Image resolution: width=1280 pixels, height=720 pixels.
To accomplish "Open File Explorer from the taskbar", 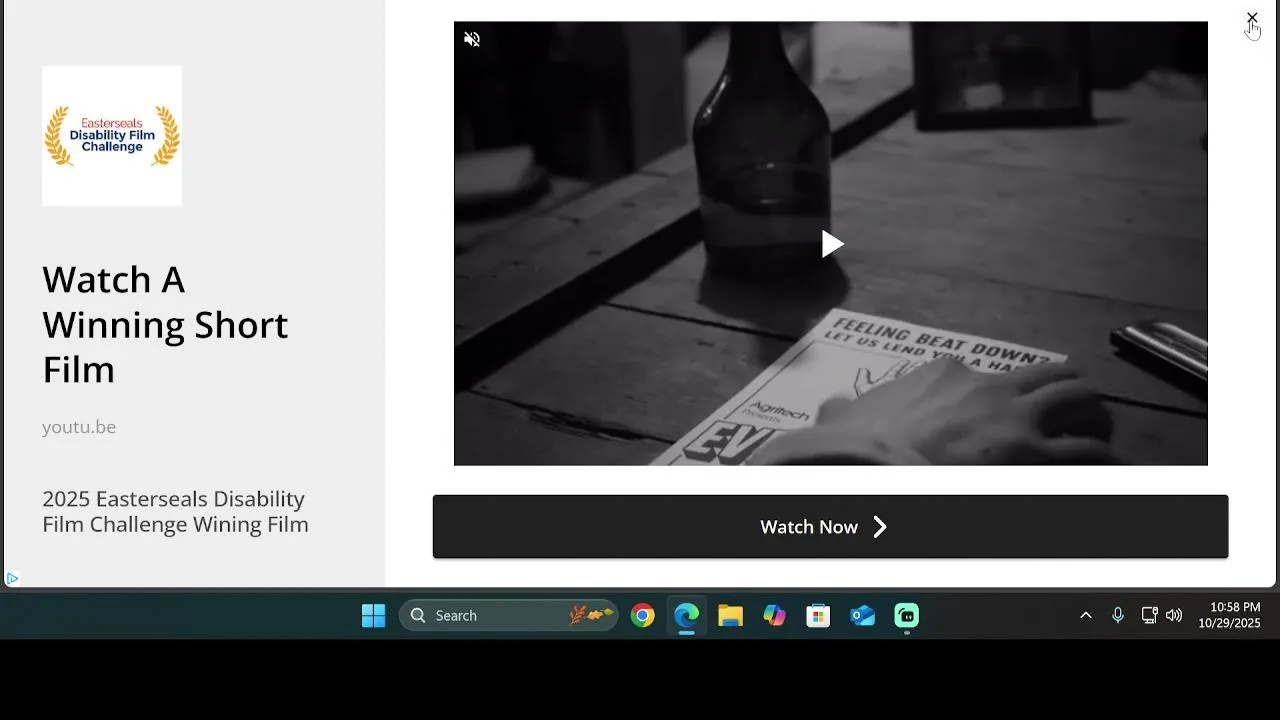I will (x=731, y=616).
